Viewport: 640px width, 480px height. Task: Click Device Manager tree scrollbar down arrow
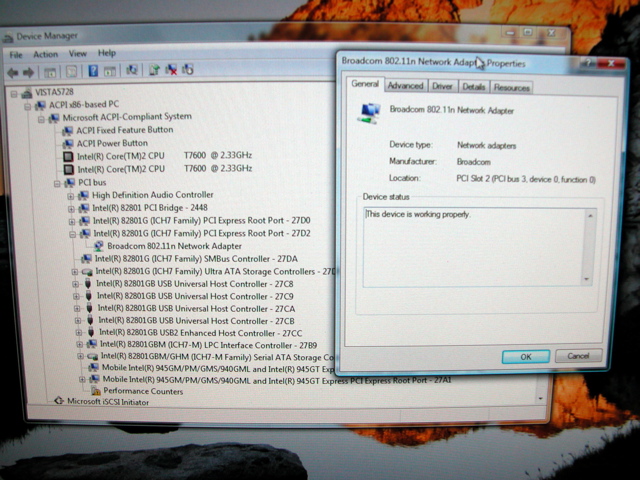click(x=541, y=398)
